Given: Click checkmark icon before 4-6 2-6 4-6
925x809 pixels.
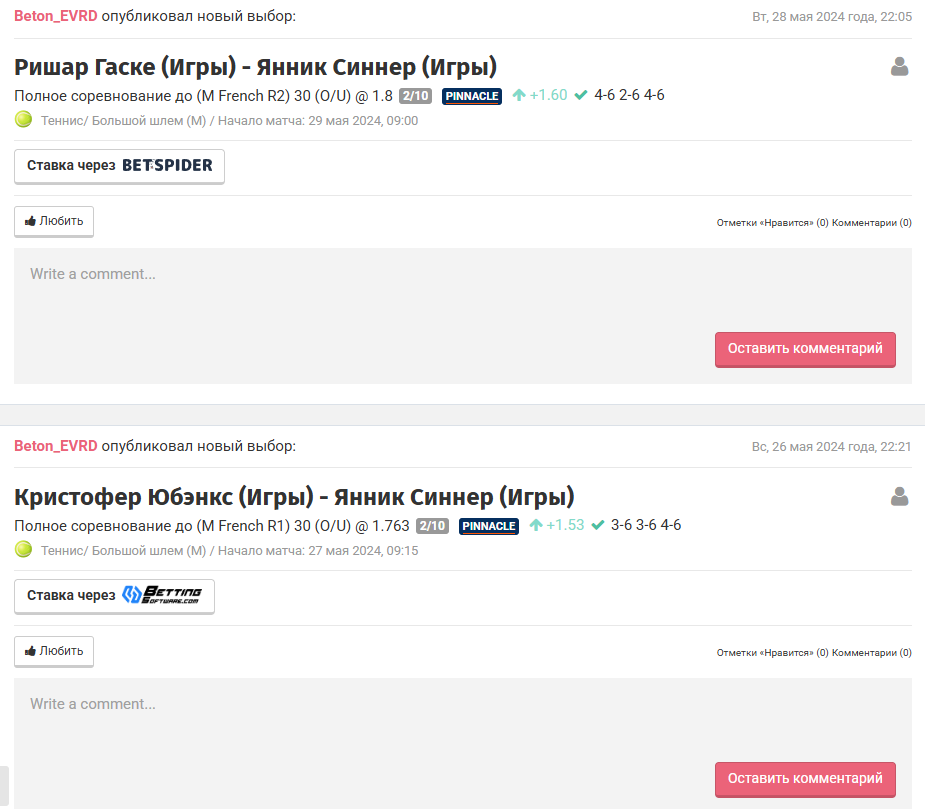Looking at the screenshot, I should (x=581, y=95).
